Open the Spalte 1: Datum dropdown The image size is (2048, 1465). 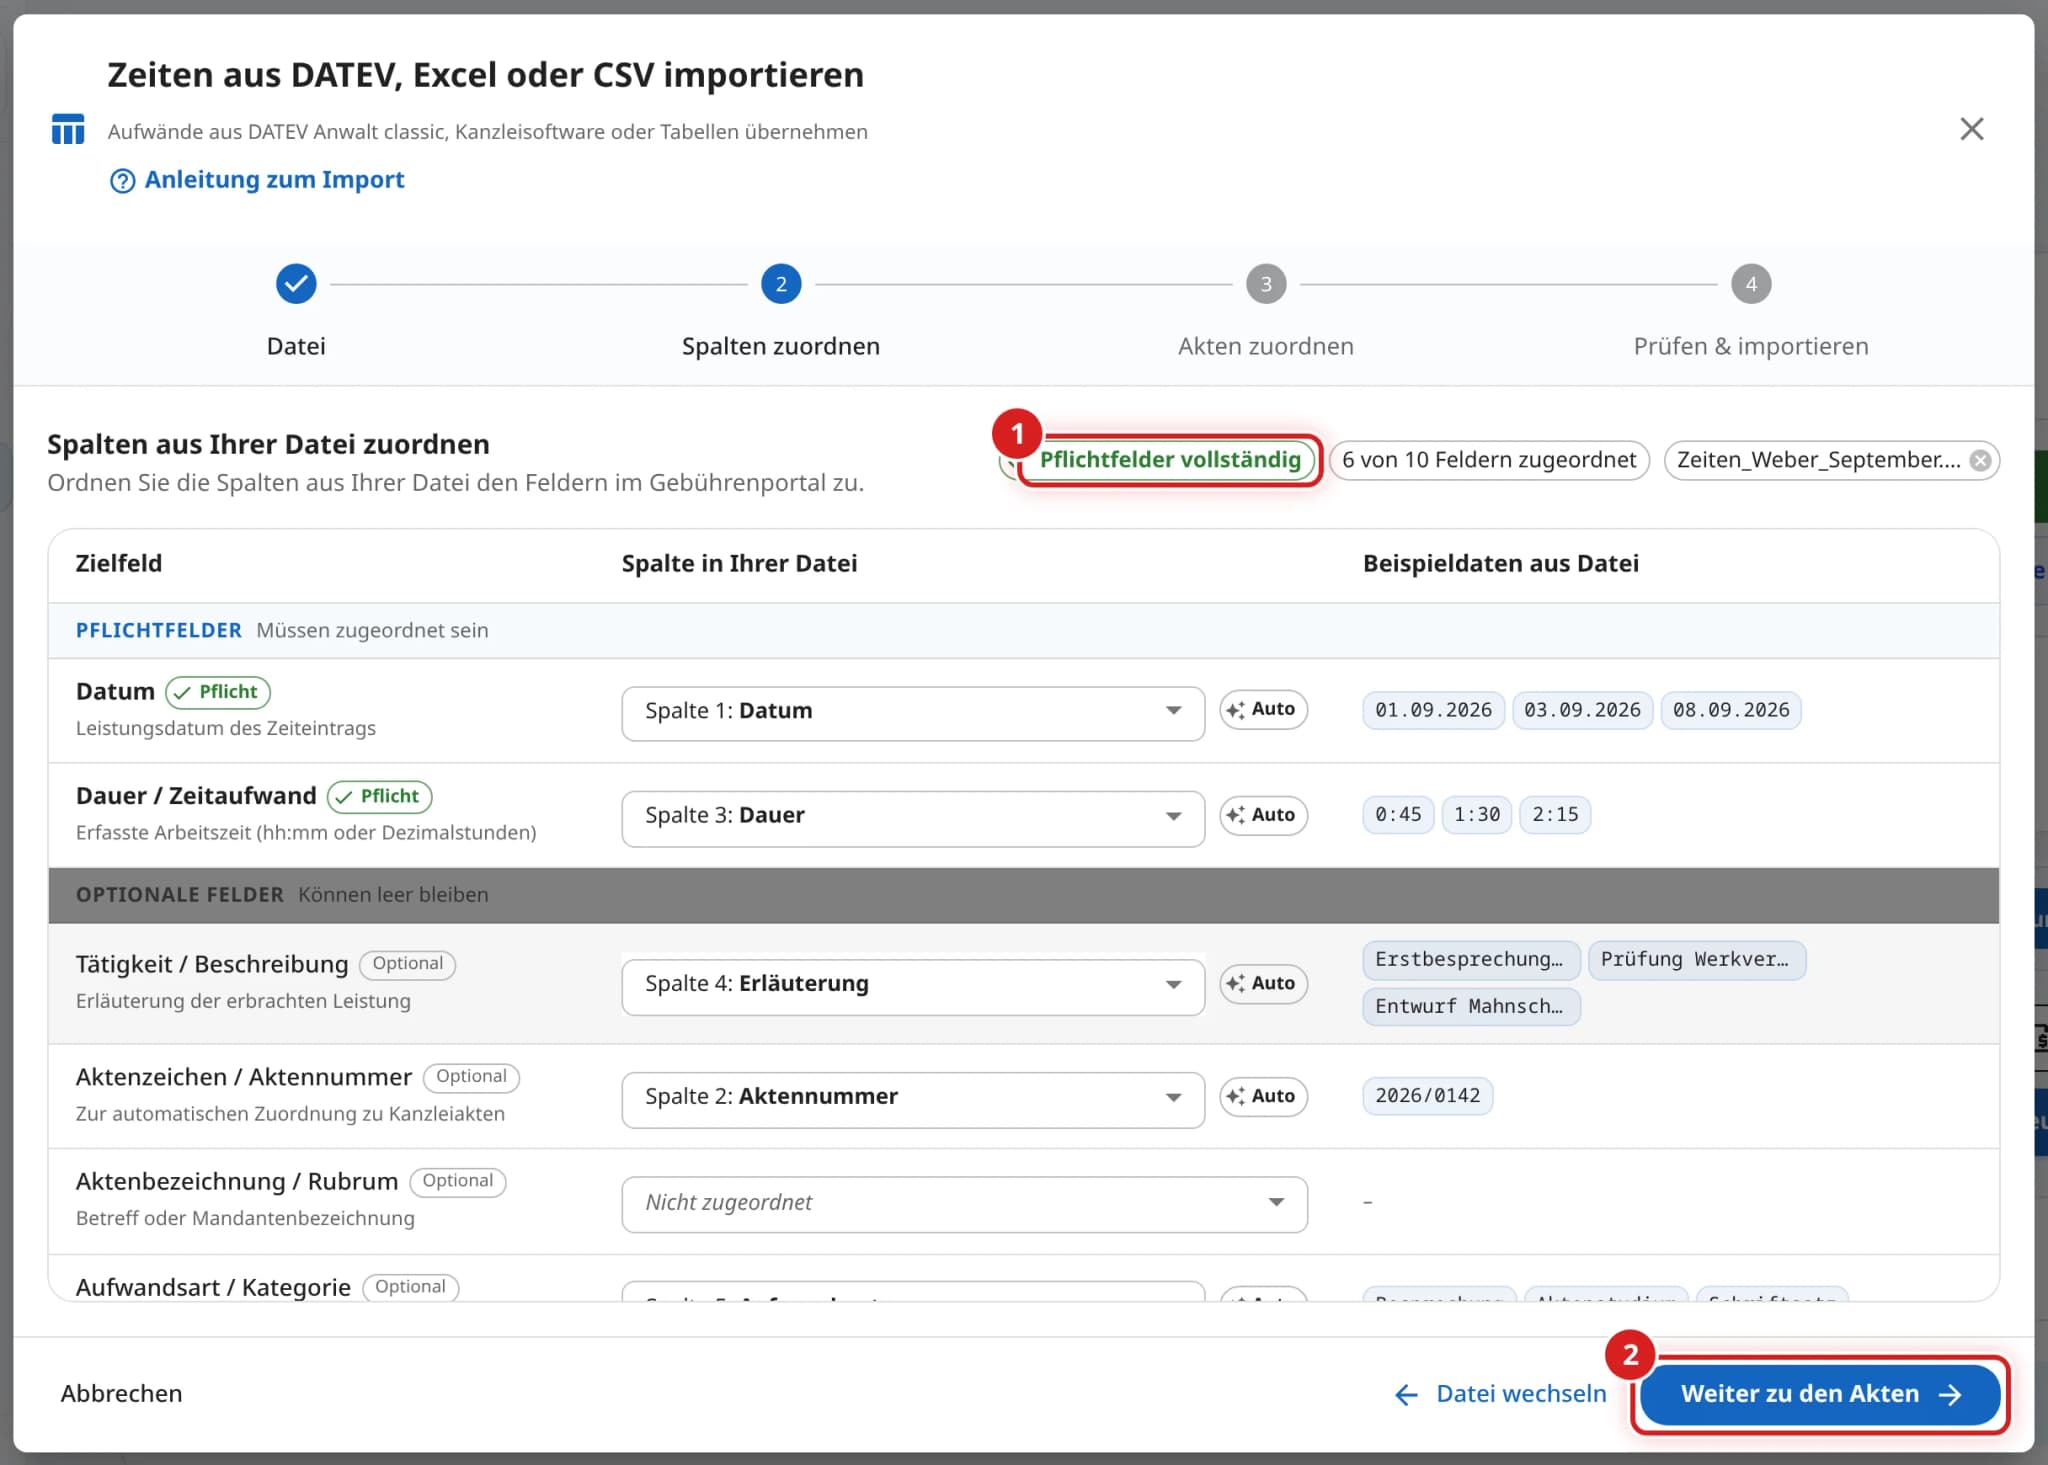point(912,712)
